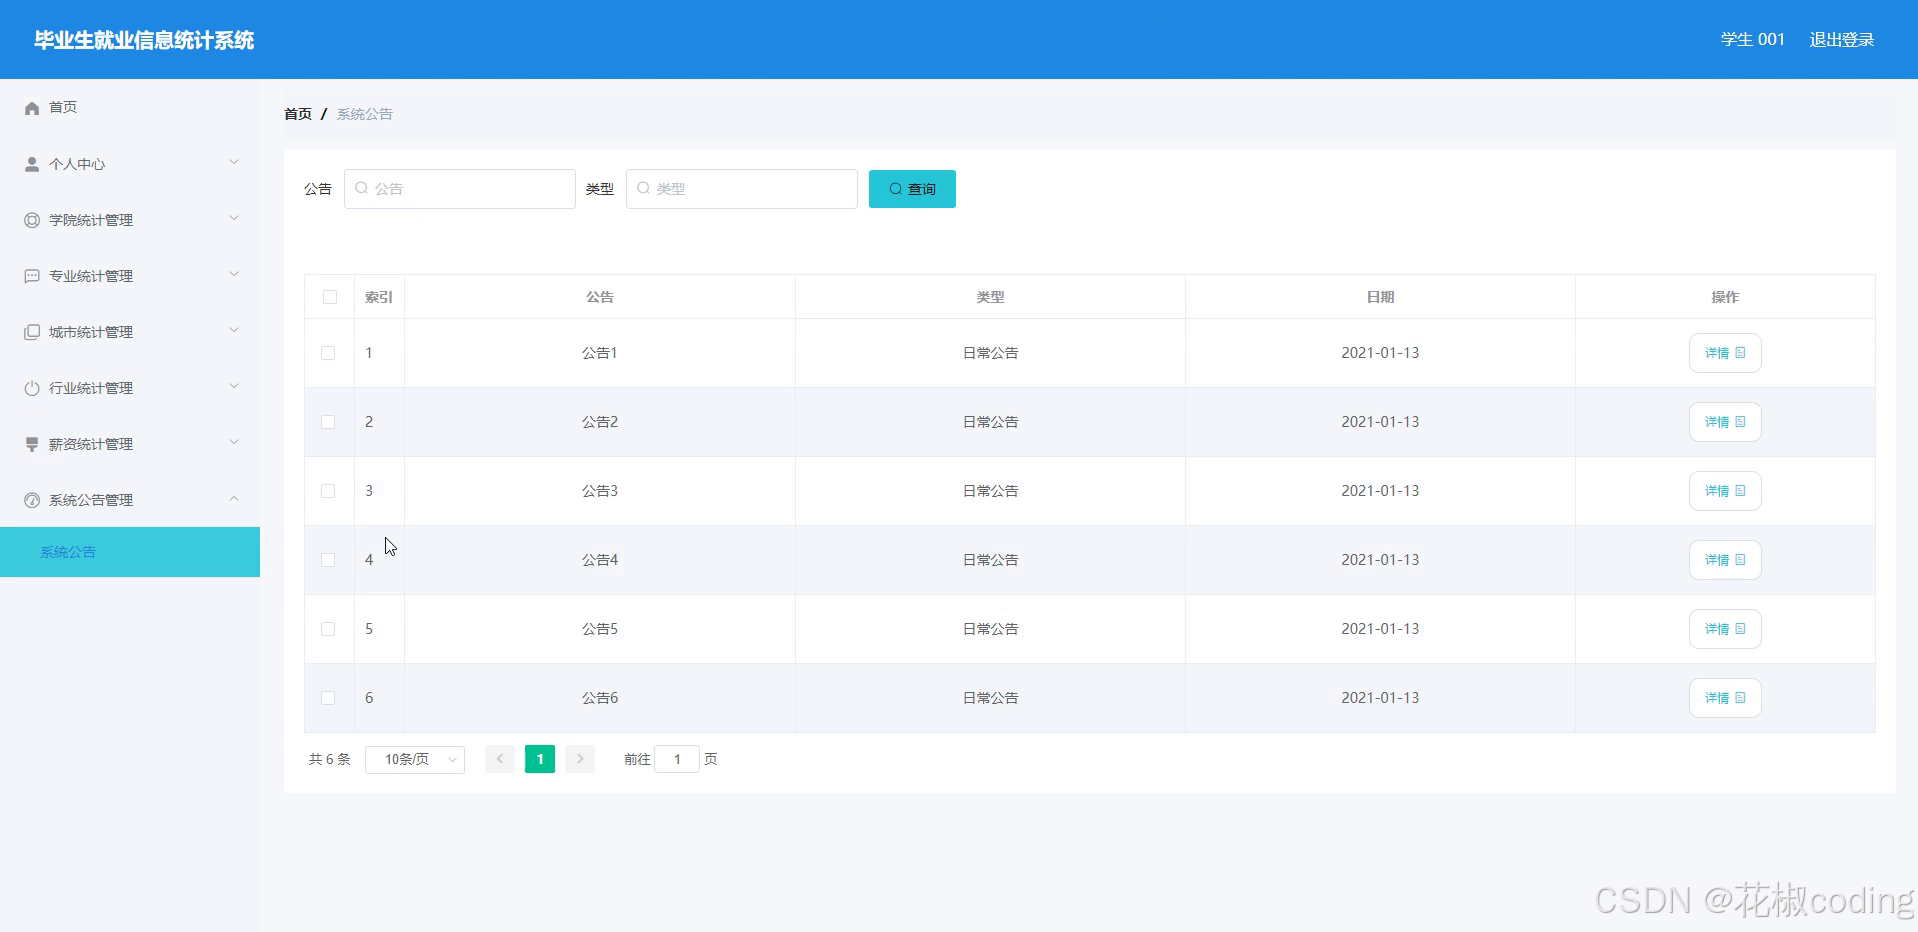Click the document icon in 公告1 详情 button
The height and width of the screenshot is (932, 1918).
coord(1740,353)
